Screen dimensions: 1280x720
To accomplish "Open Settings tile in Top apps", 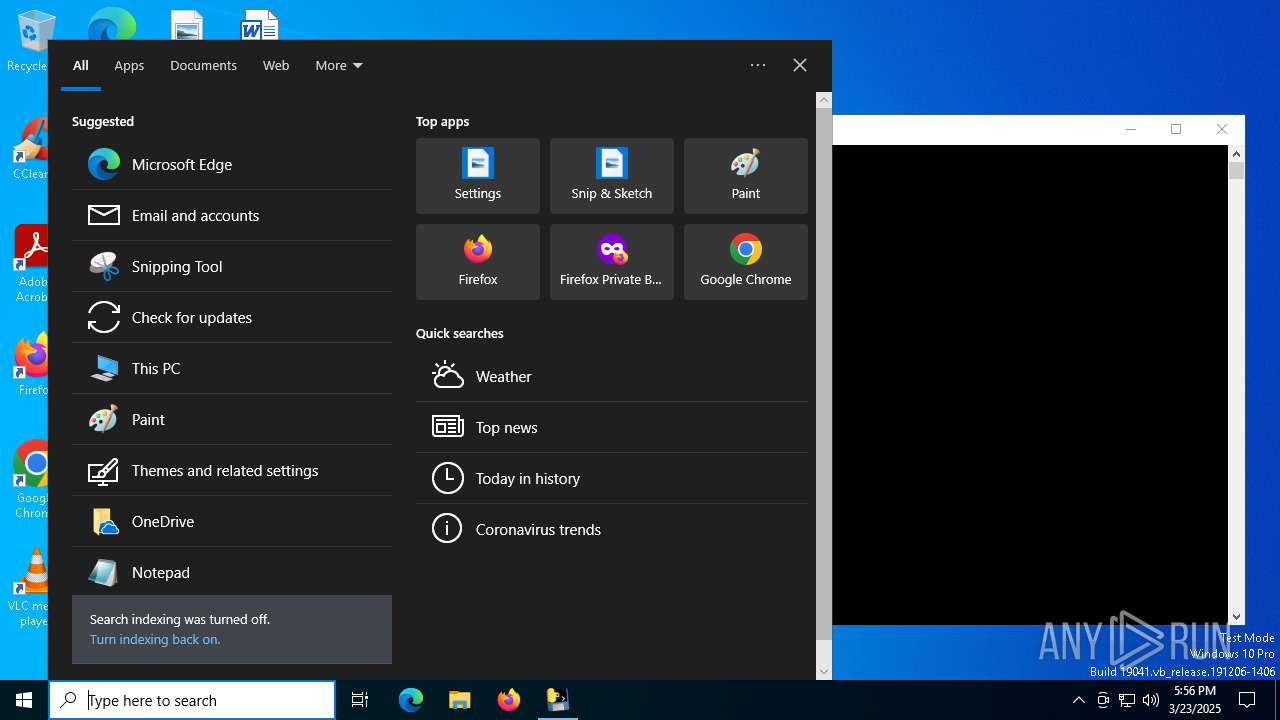I will [478, 176].
